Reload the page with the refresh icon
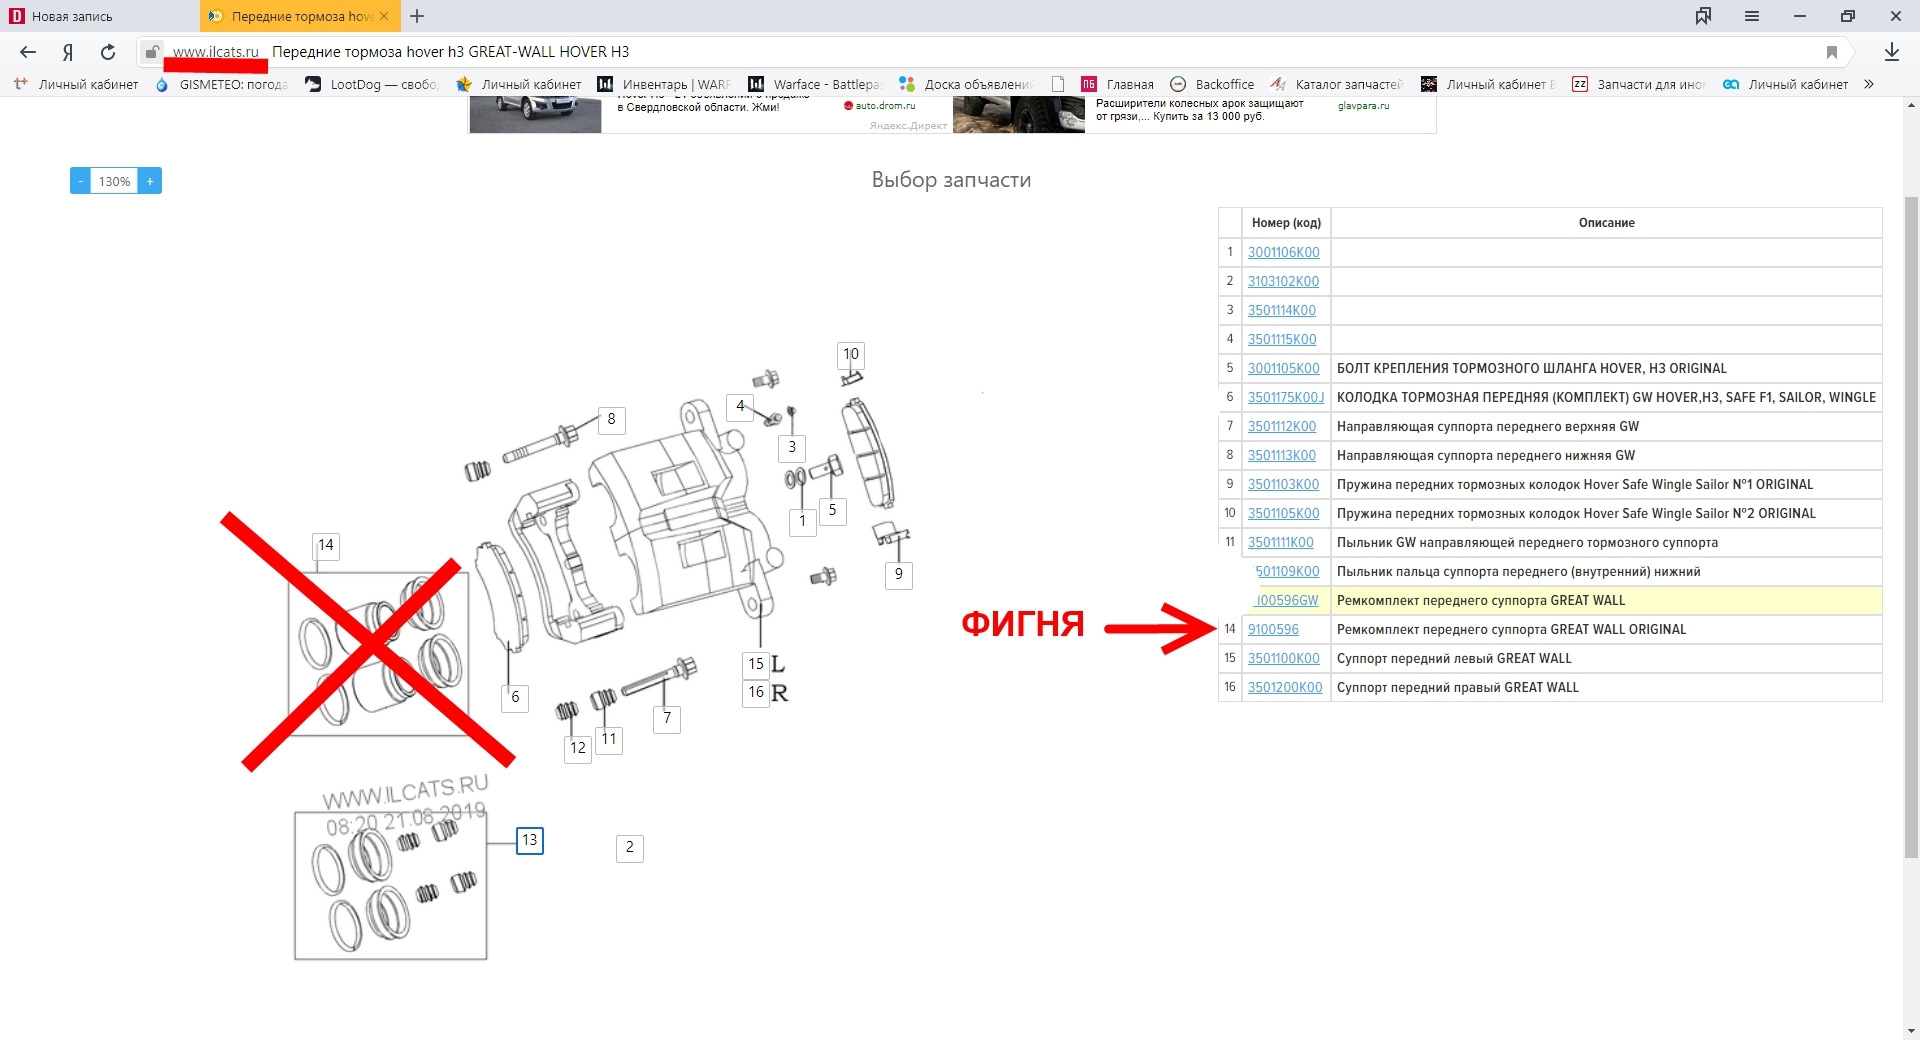Viewport: 1920px width, 1040px height. coord(108,52)
